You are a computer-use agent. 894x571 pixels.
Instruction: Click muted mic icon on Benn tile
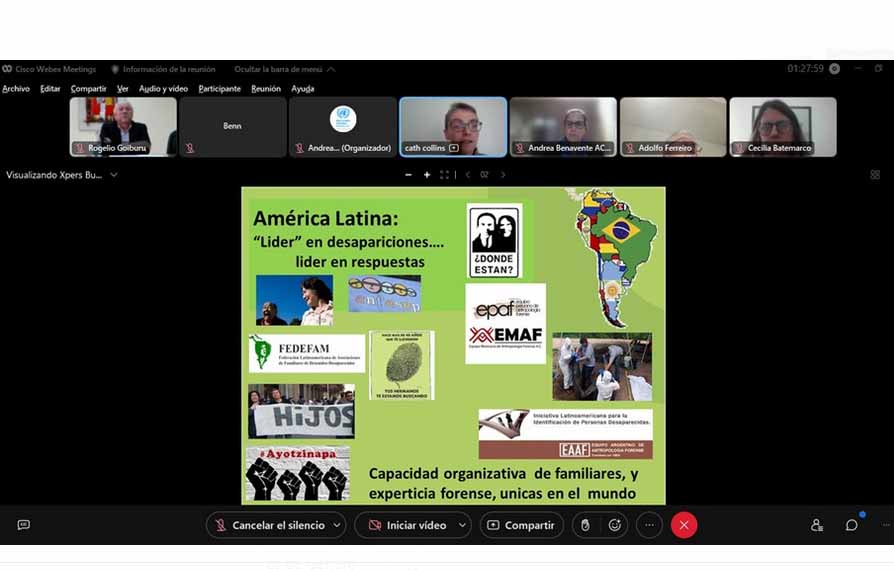(190, 148)
